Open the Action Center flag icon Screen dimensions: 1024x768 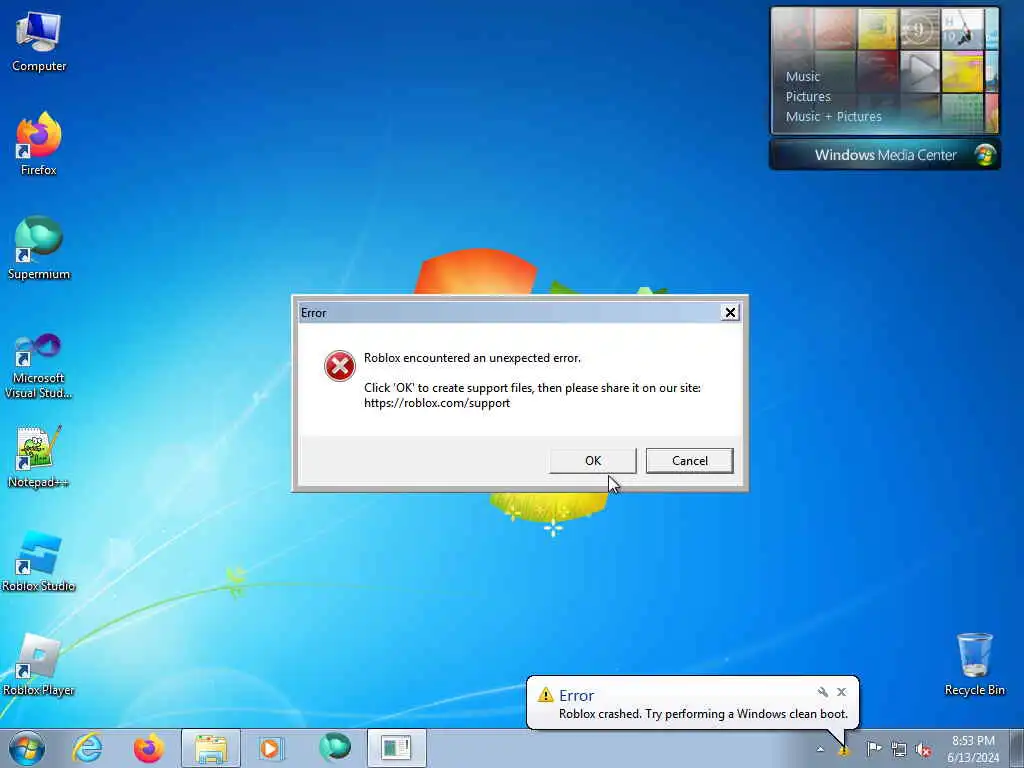pyautogui.click(x=874, y=749)
